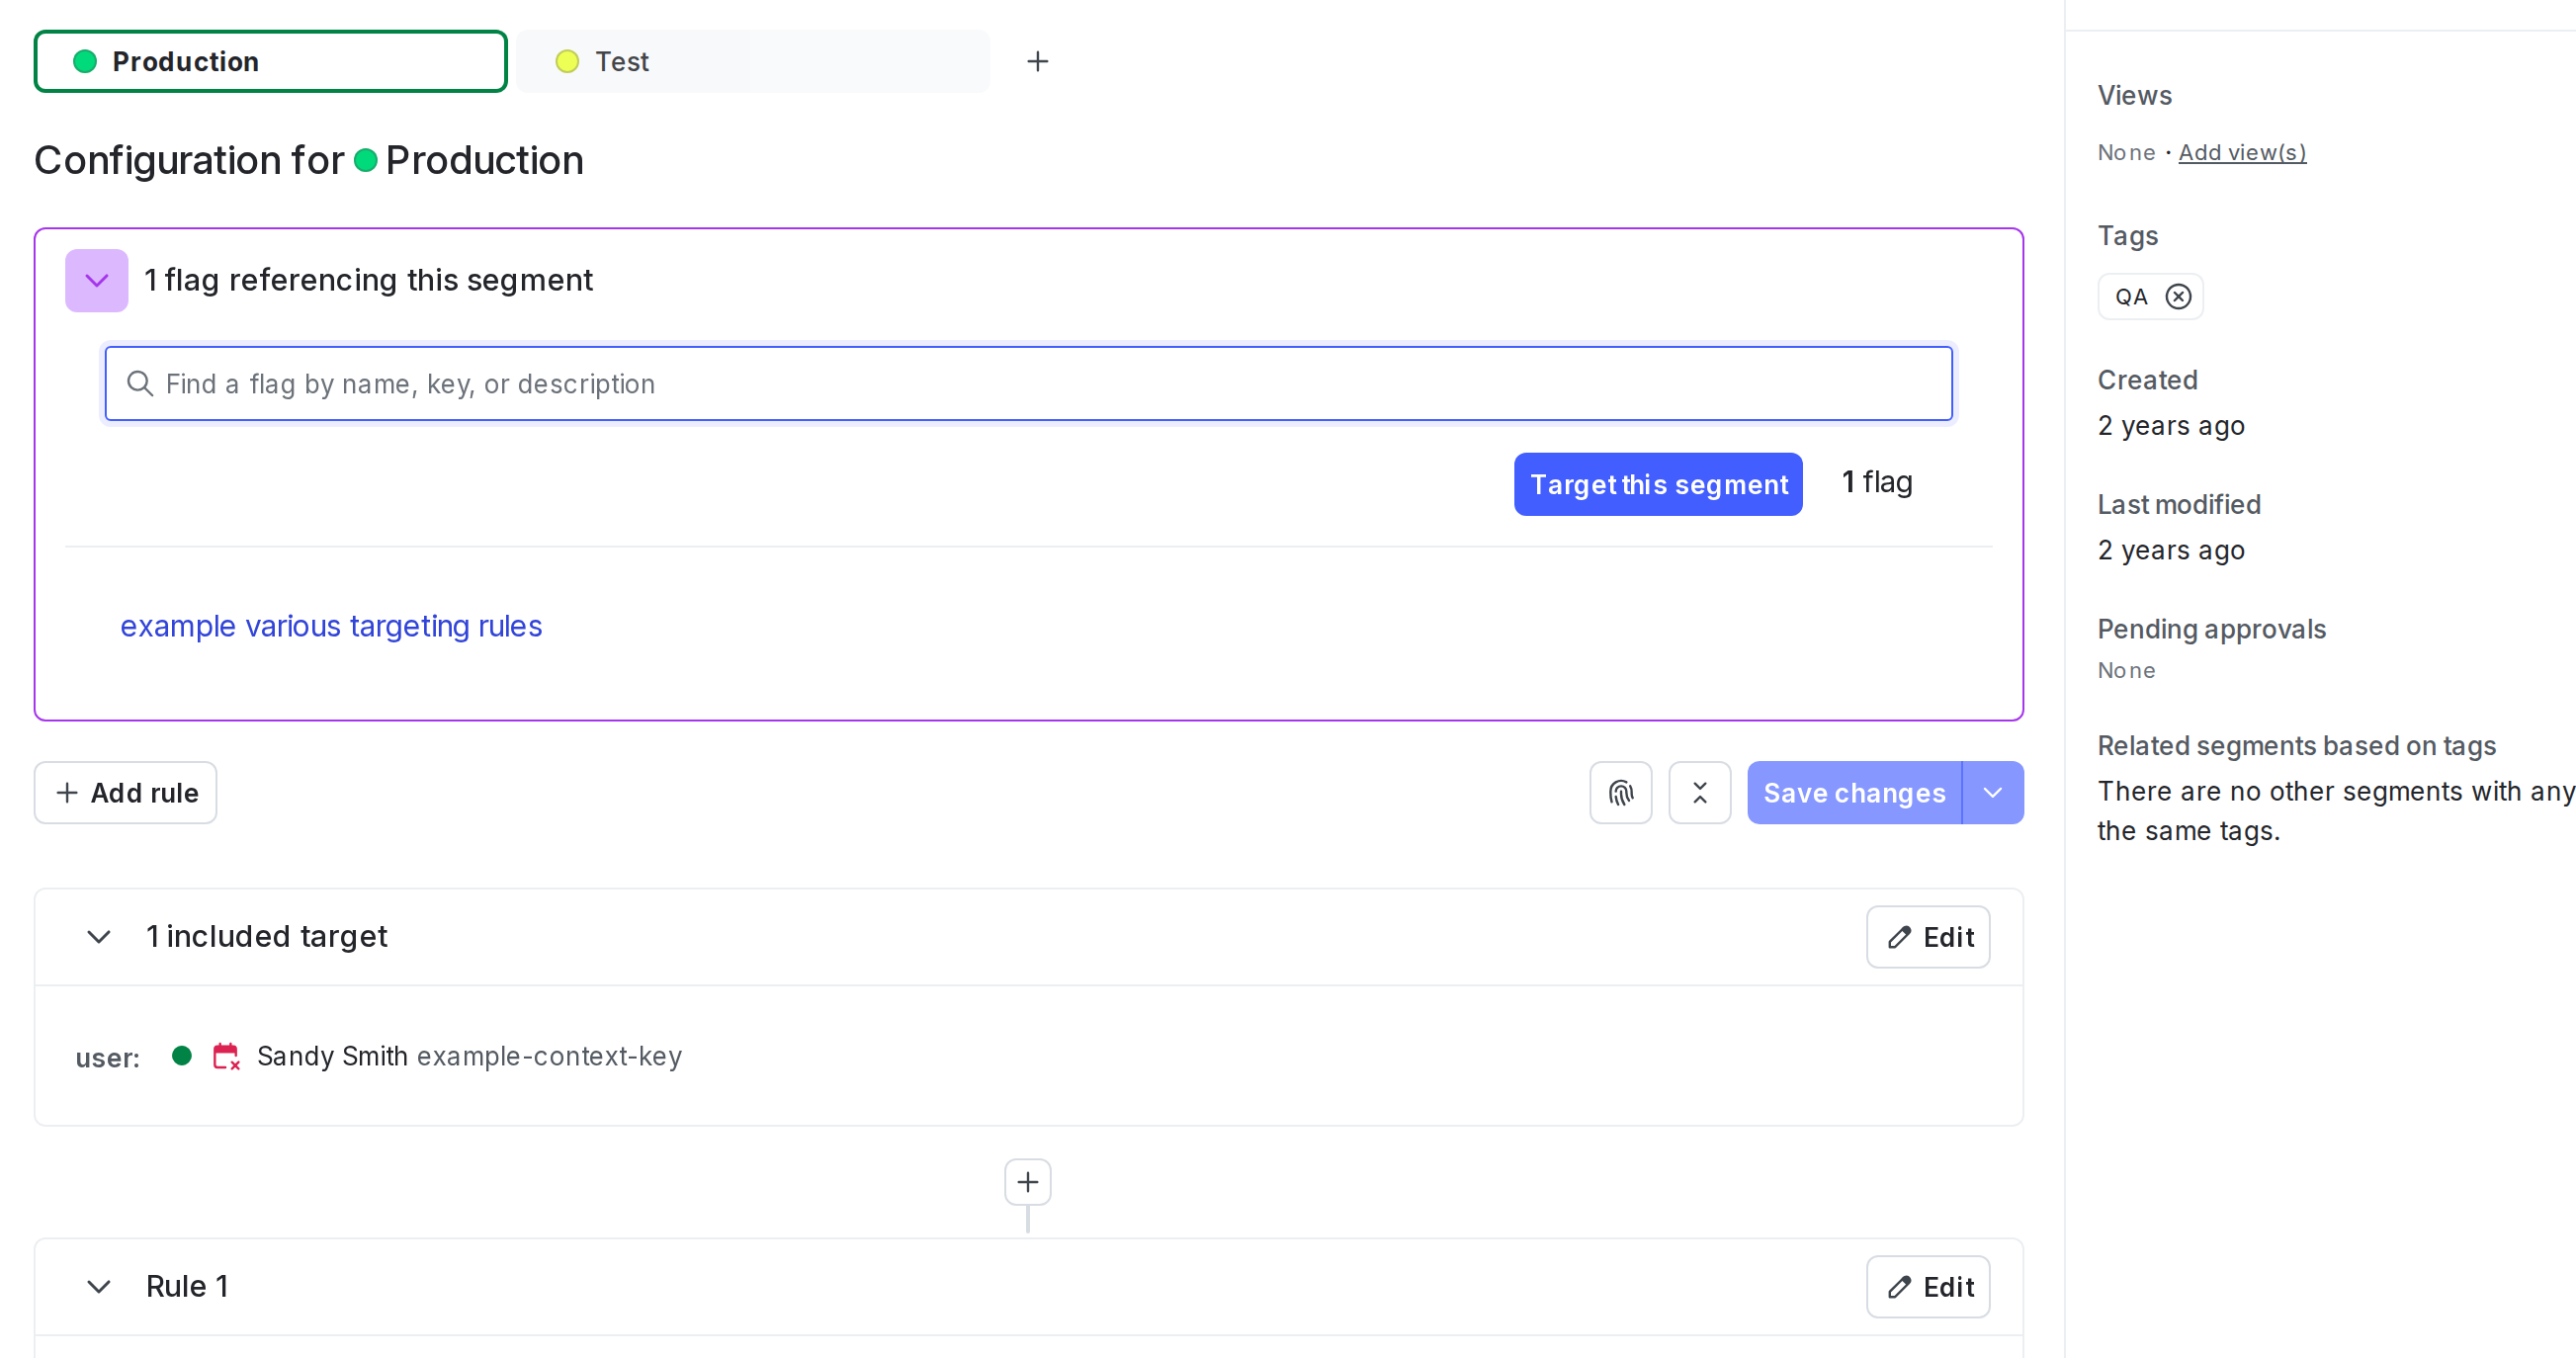
Task: Click the red expired-calendar icon next to Sandy Smith
Action: (226, 1056)
